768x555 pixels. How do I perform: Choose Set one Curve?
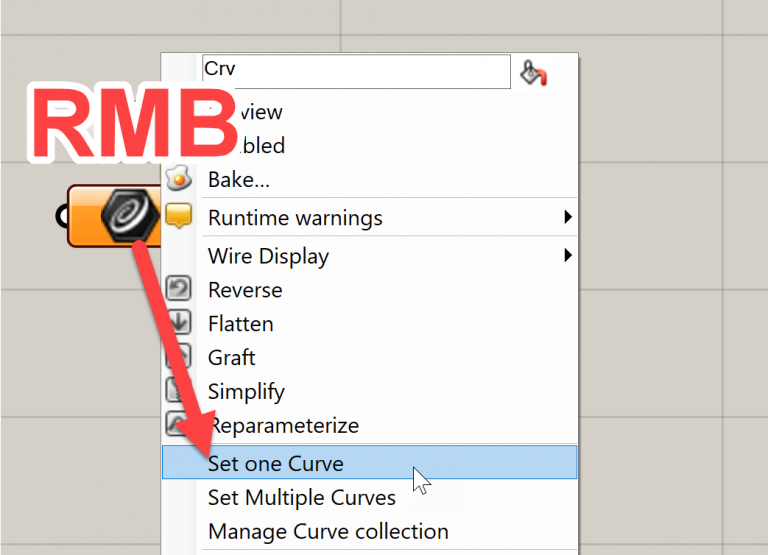[275, 463]
